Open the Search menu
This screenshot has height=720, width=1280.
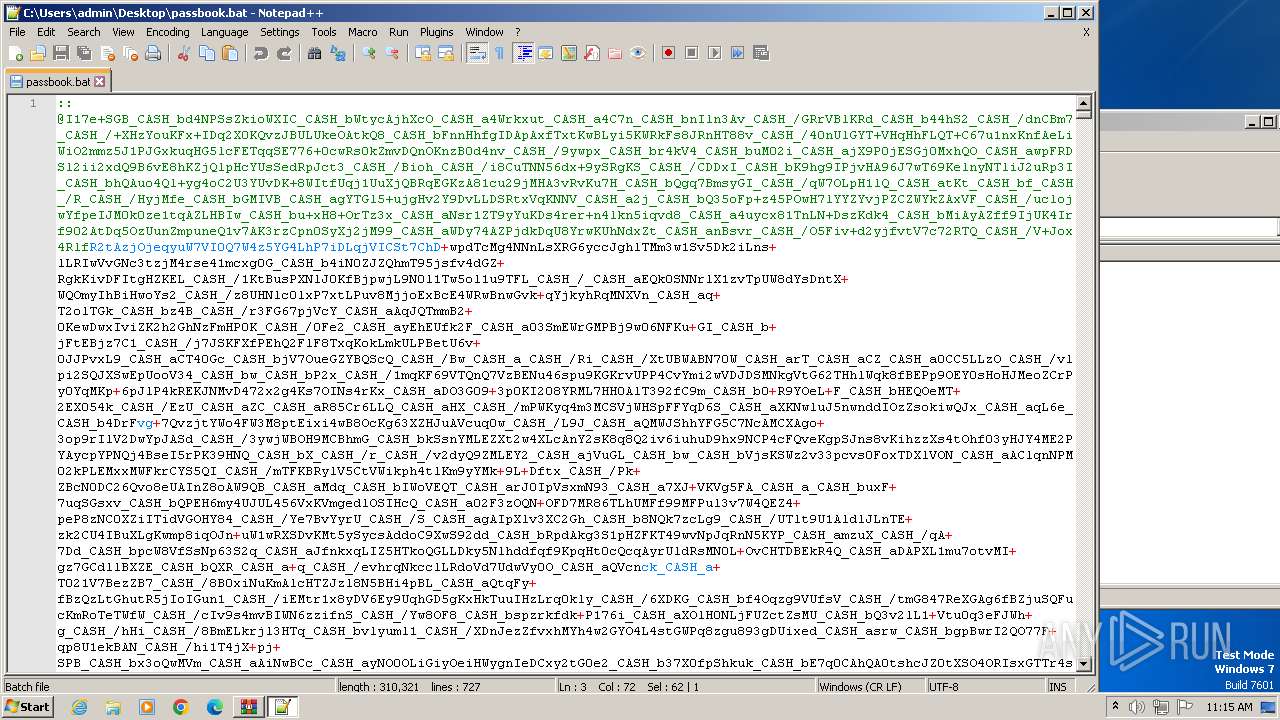pos(84,32)
